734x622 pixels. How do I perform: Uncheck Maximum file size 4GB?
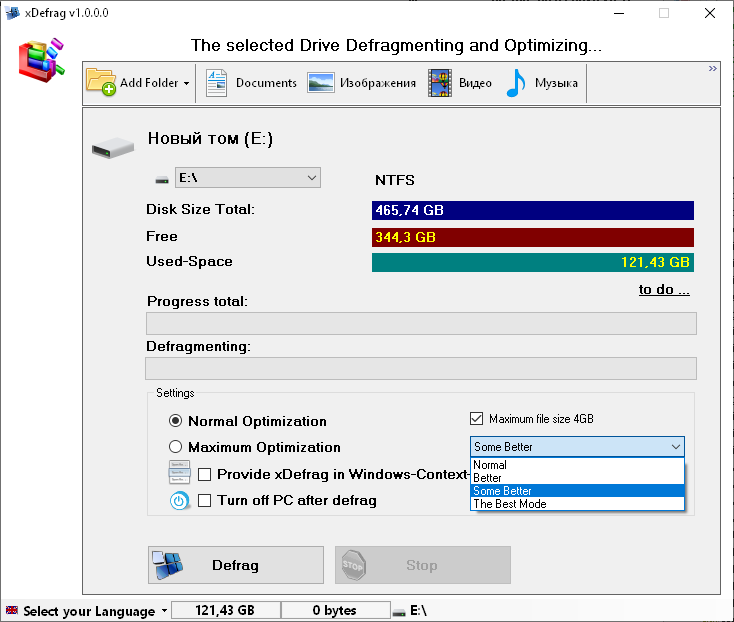(x=477, y=418)
